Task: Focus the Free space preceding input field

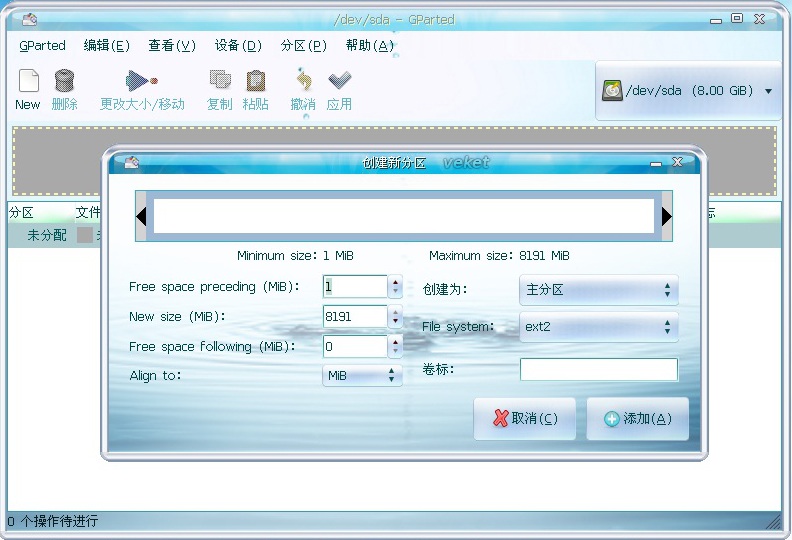Action: 355,287
